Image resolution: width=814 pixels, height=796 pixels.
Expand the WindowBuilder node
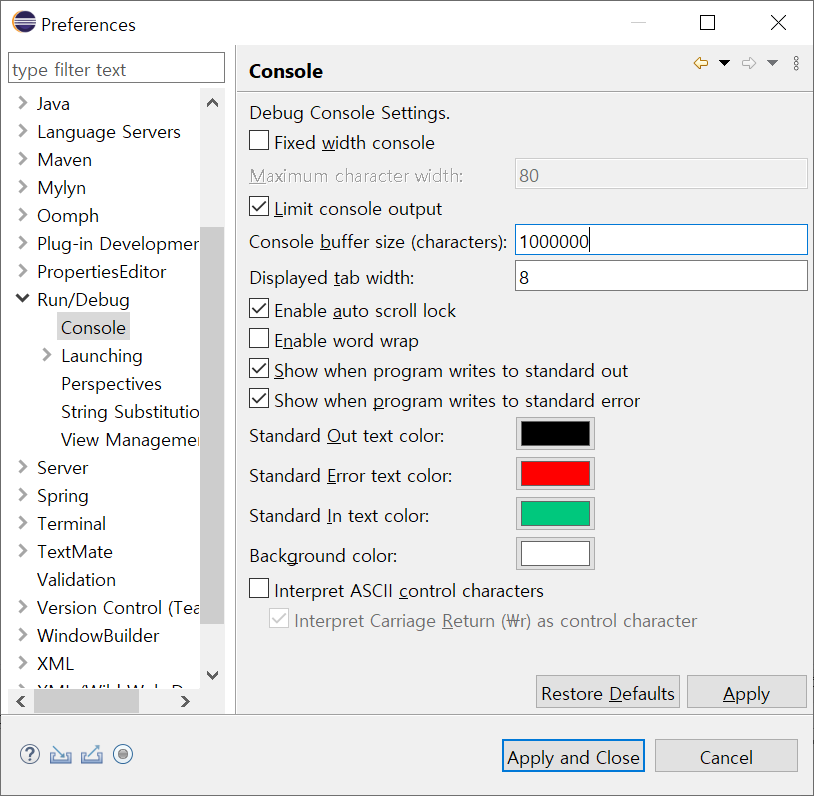(22, 635)
